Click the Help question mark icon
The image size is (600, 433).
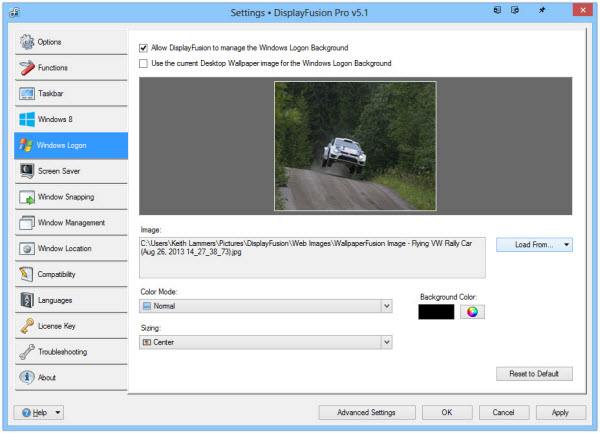(26, 413)
